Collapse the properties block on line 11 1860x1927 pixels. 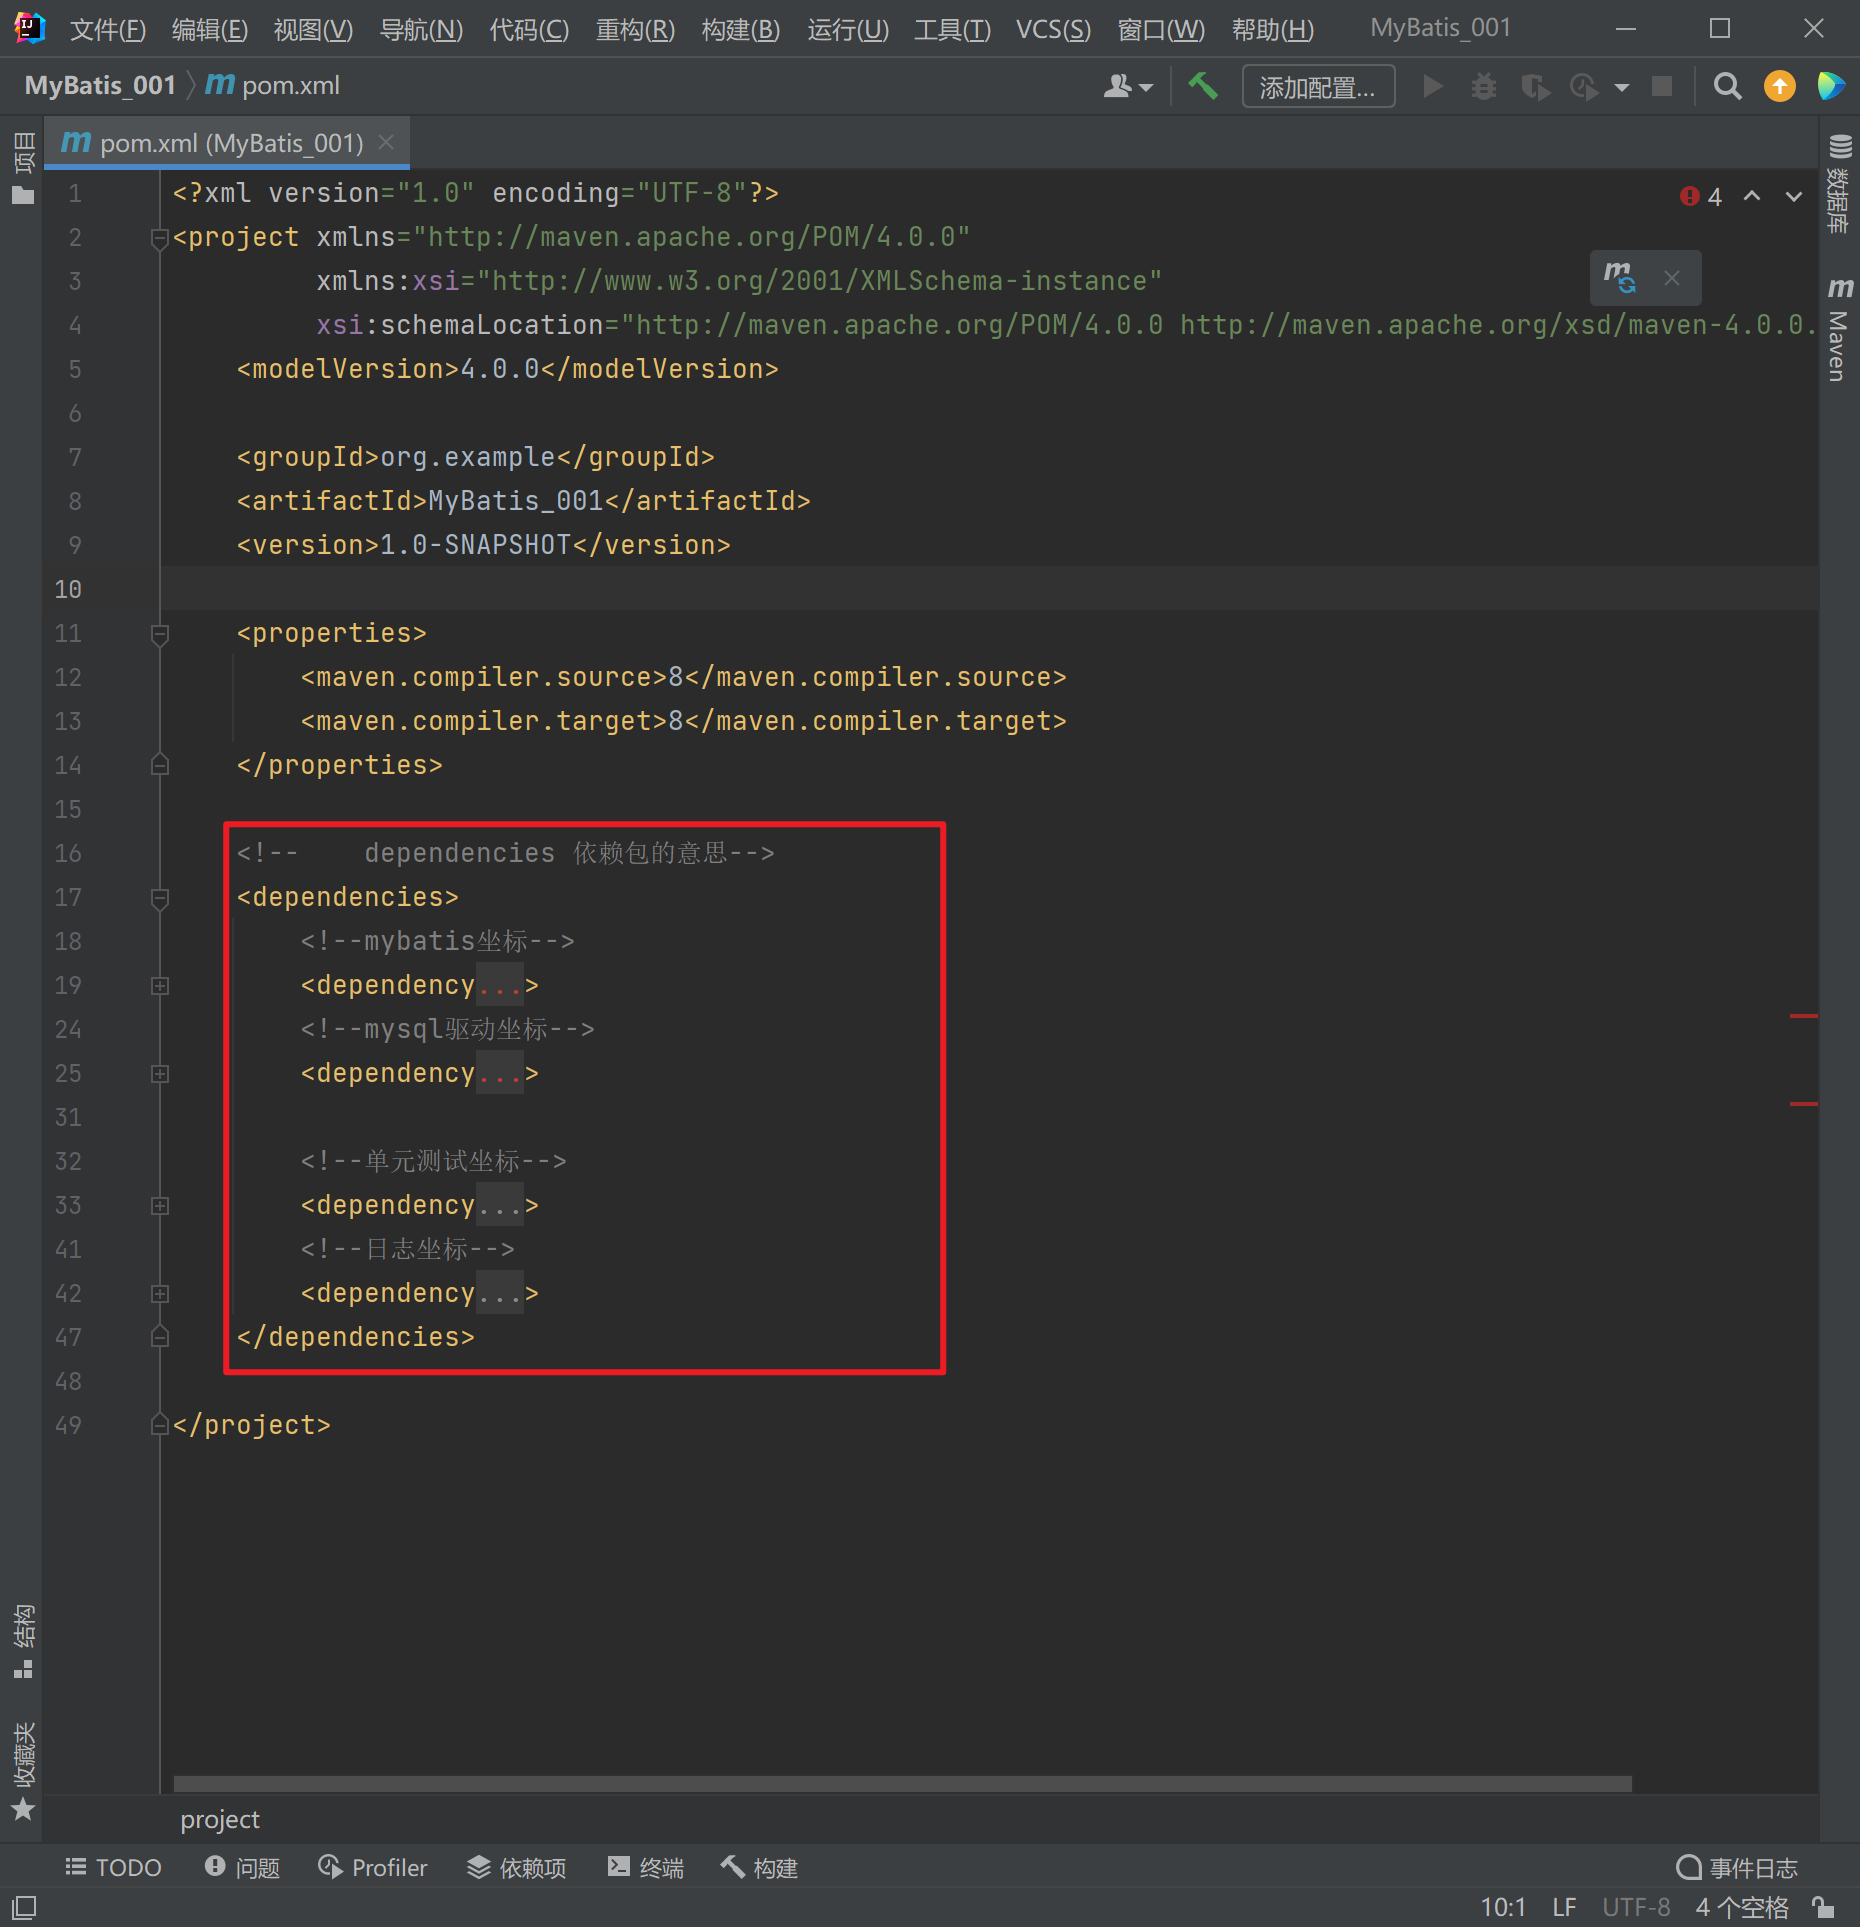160,634
